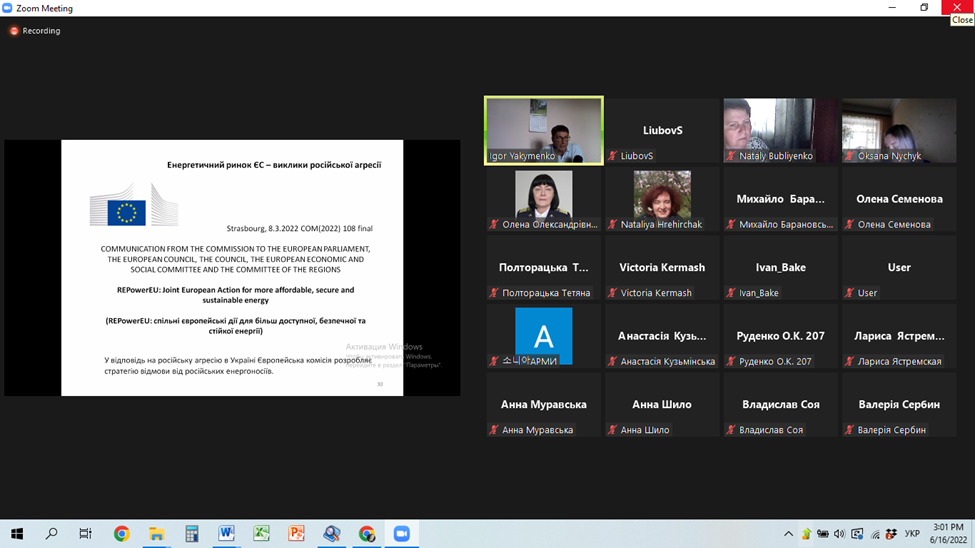
Task: Open Word from the taskbar
Action: (227, 534)
